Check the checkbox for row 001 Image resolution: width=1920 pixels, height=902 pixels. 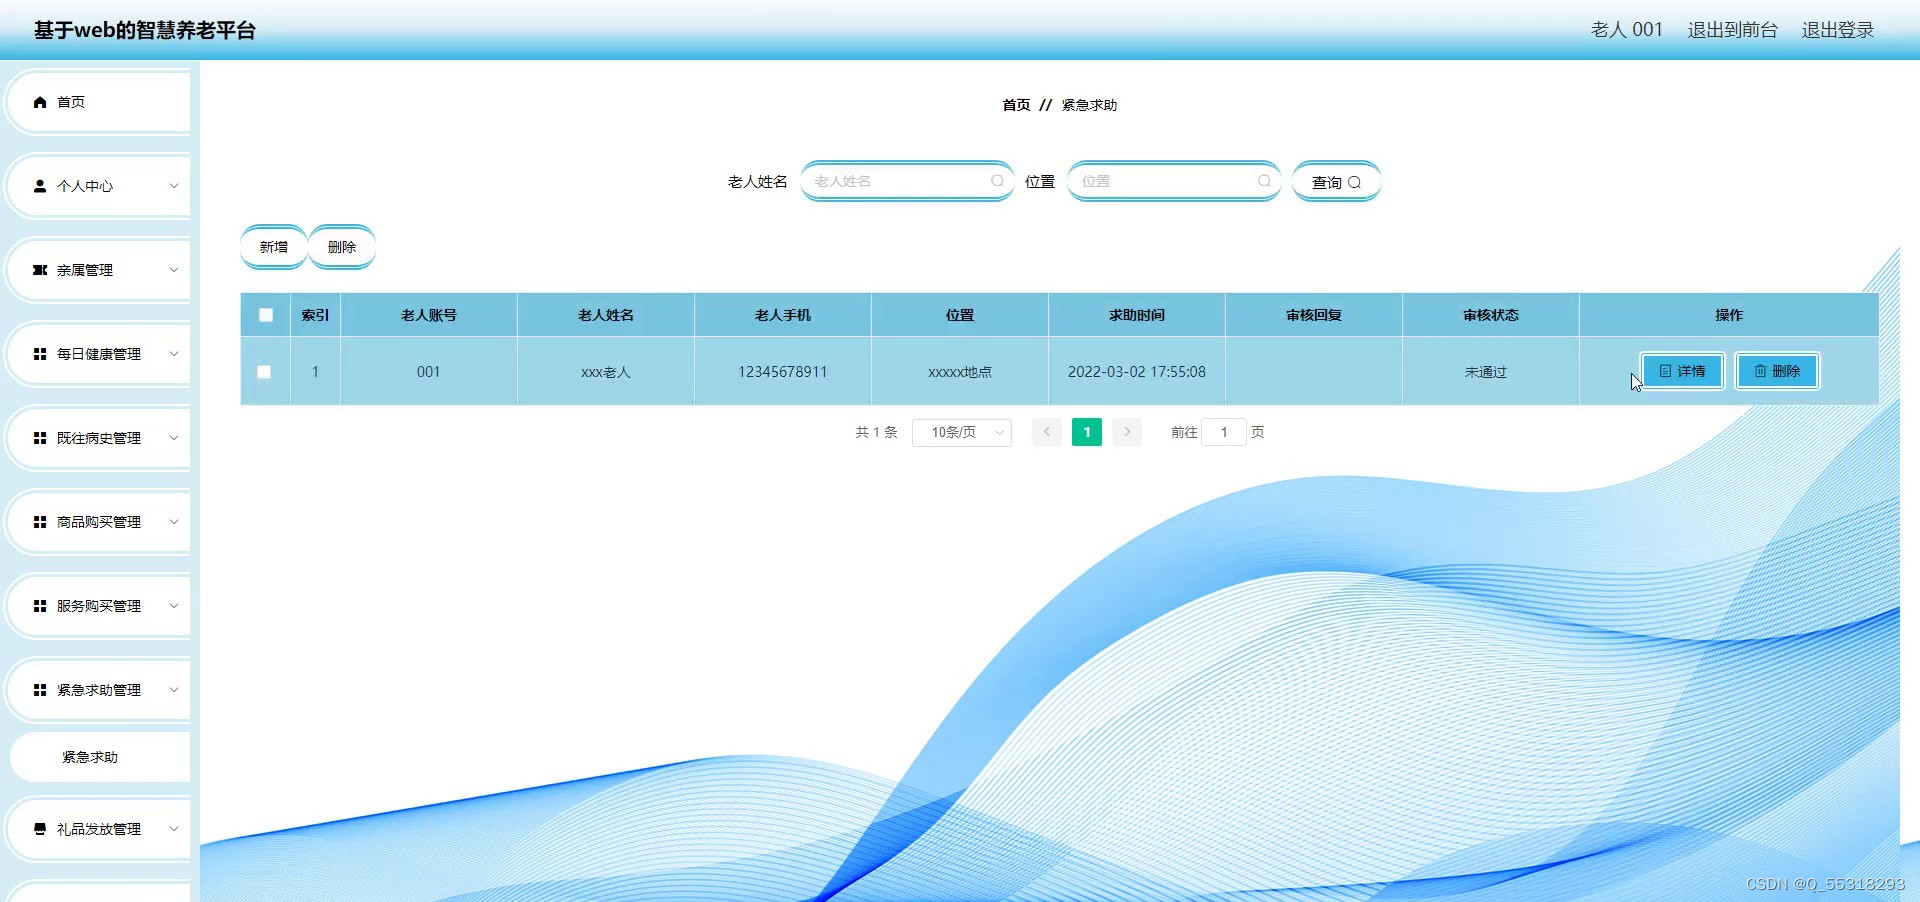(x=264, y=372)
